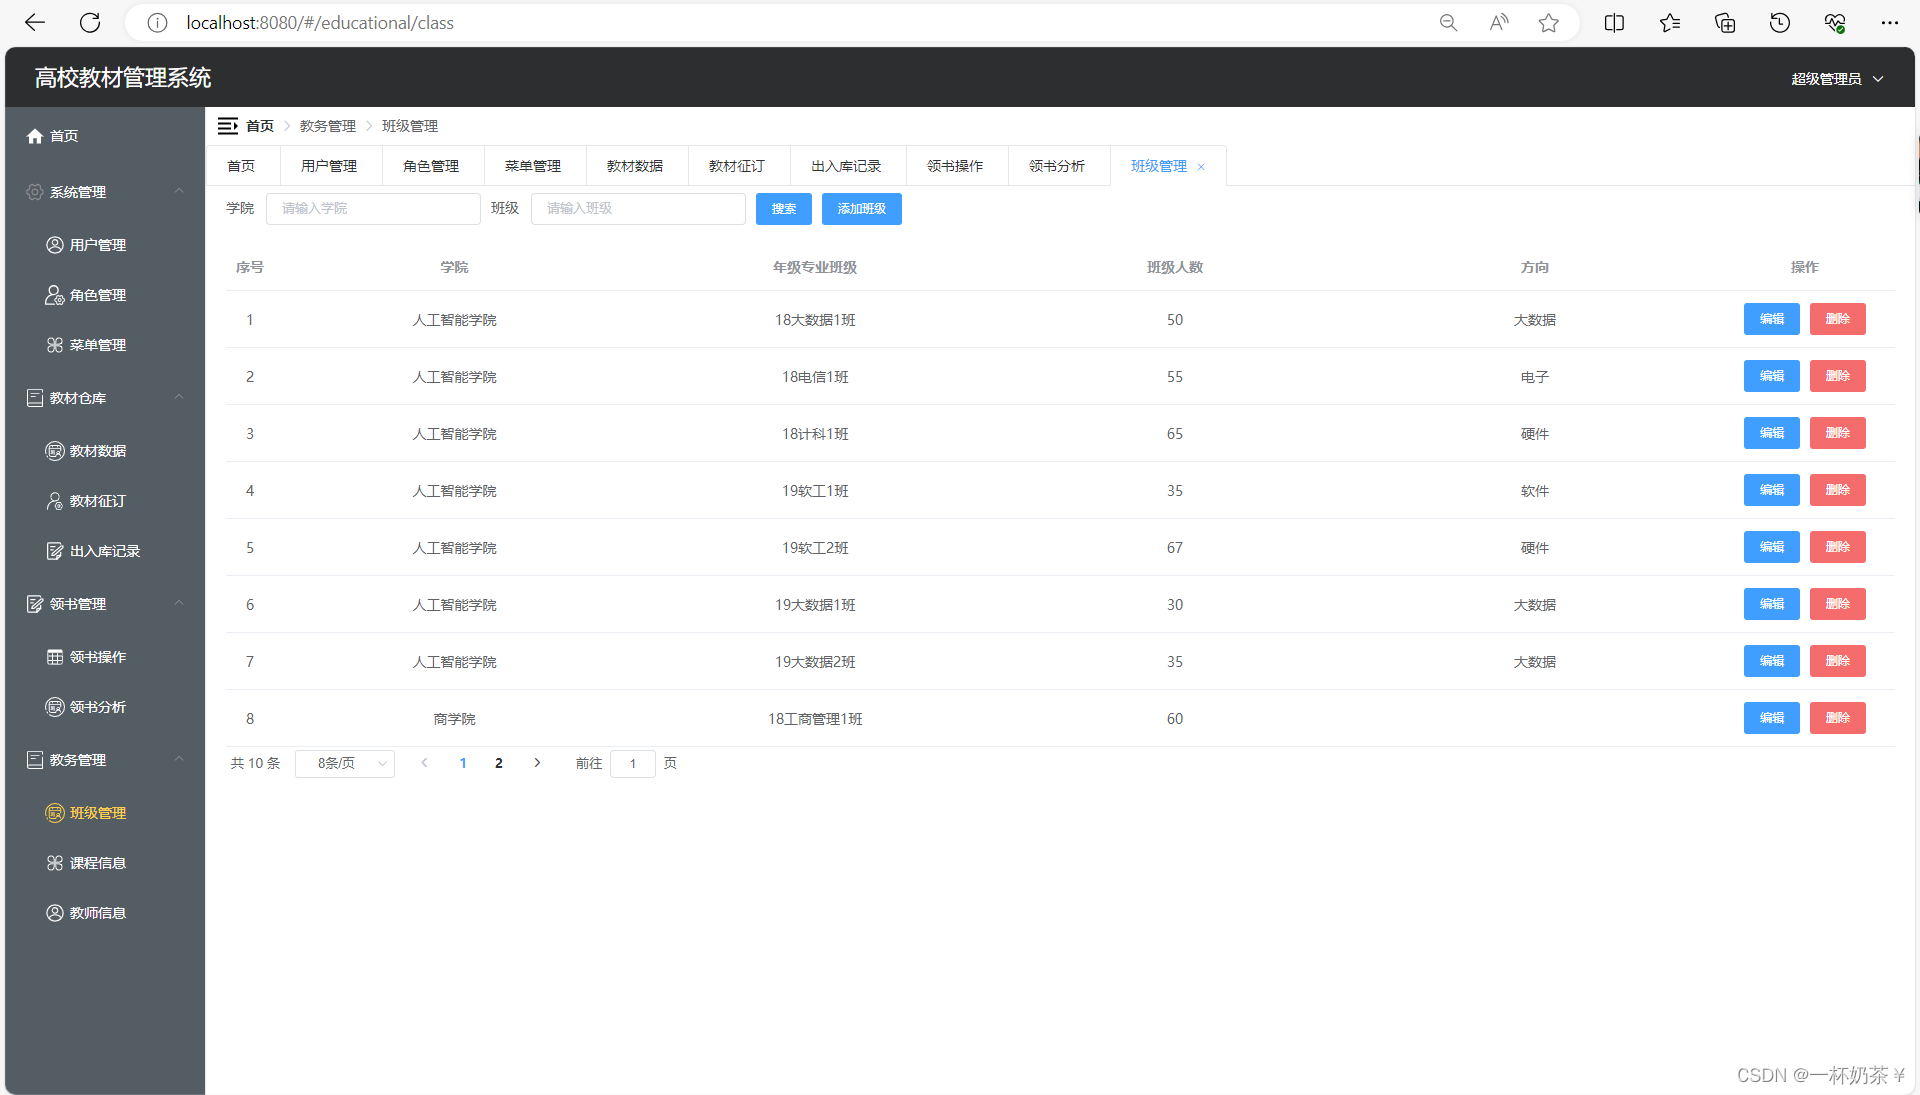Click the 角色管理 icon in sidebar

pos(55,295)
